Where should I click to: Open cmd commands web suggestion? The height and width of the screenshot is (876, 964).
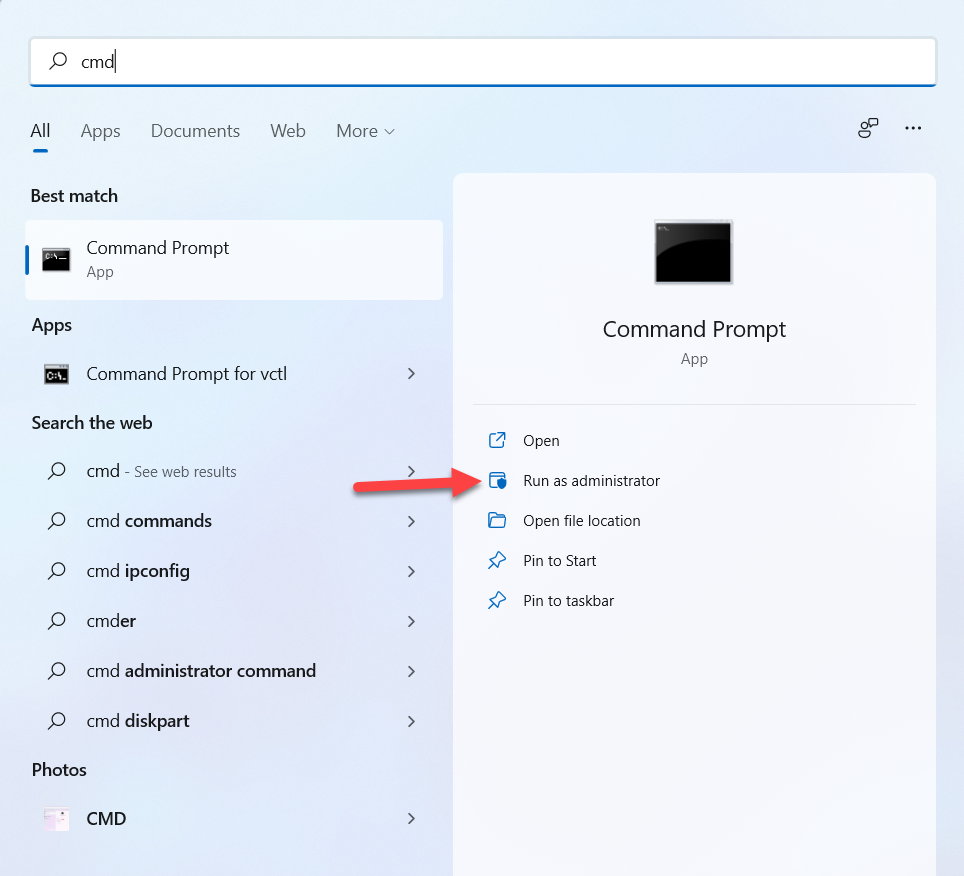click(149, 521)
